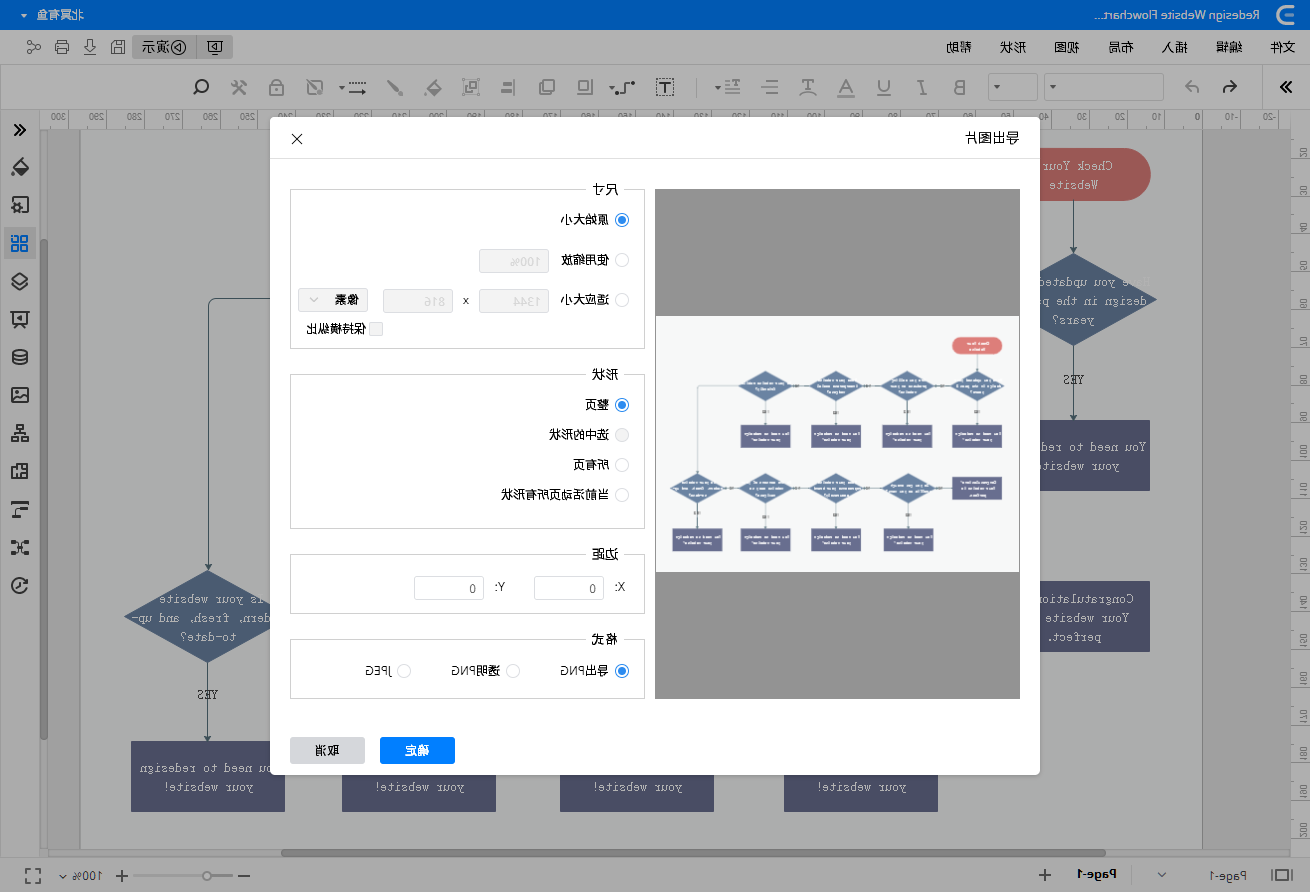Click the fullscreen presentation screen icon

215,47
